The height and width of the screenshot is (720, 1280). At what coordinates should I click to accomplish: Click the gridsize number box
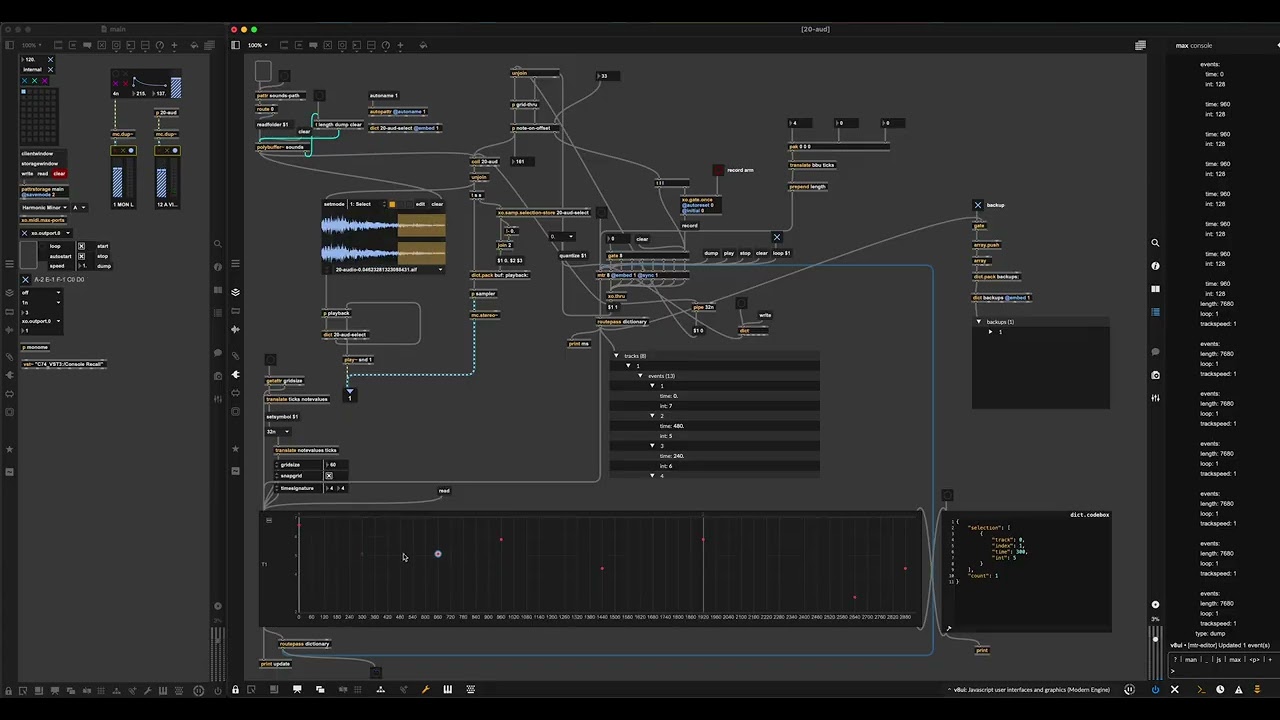336,465
